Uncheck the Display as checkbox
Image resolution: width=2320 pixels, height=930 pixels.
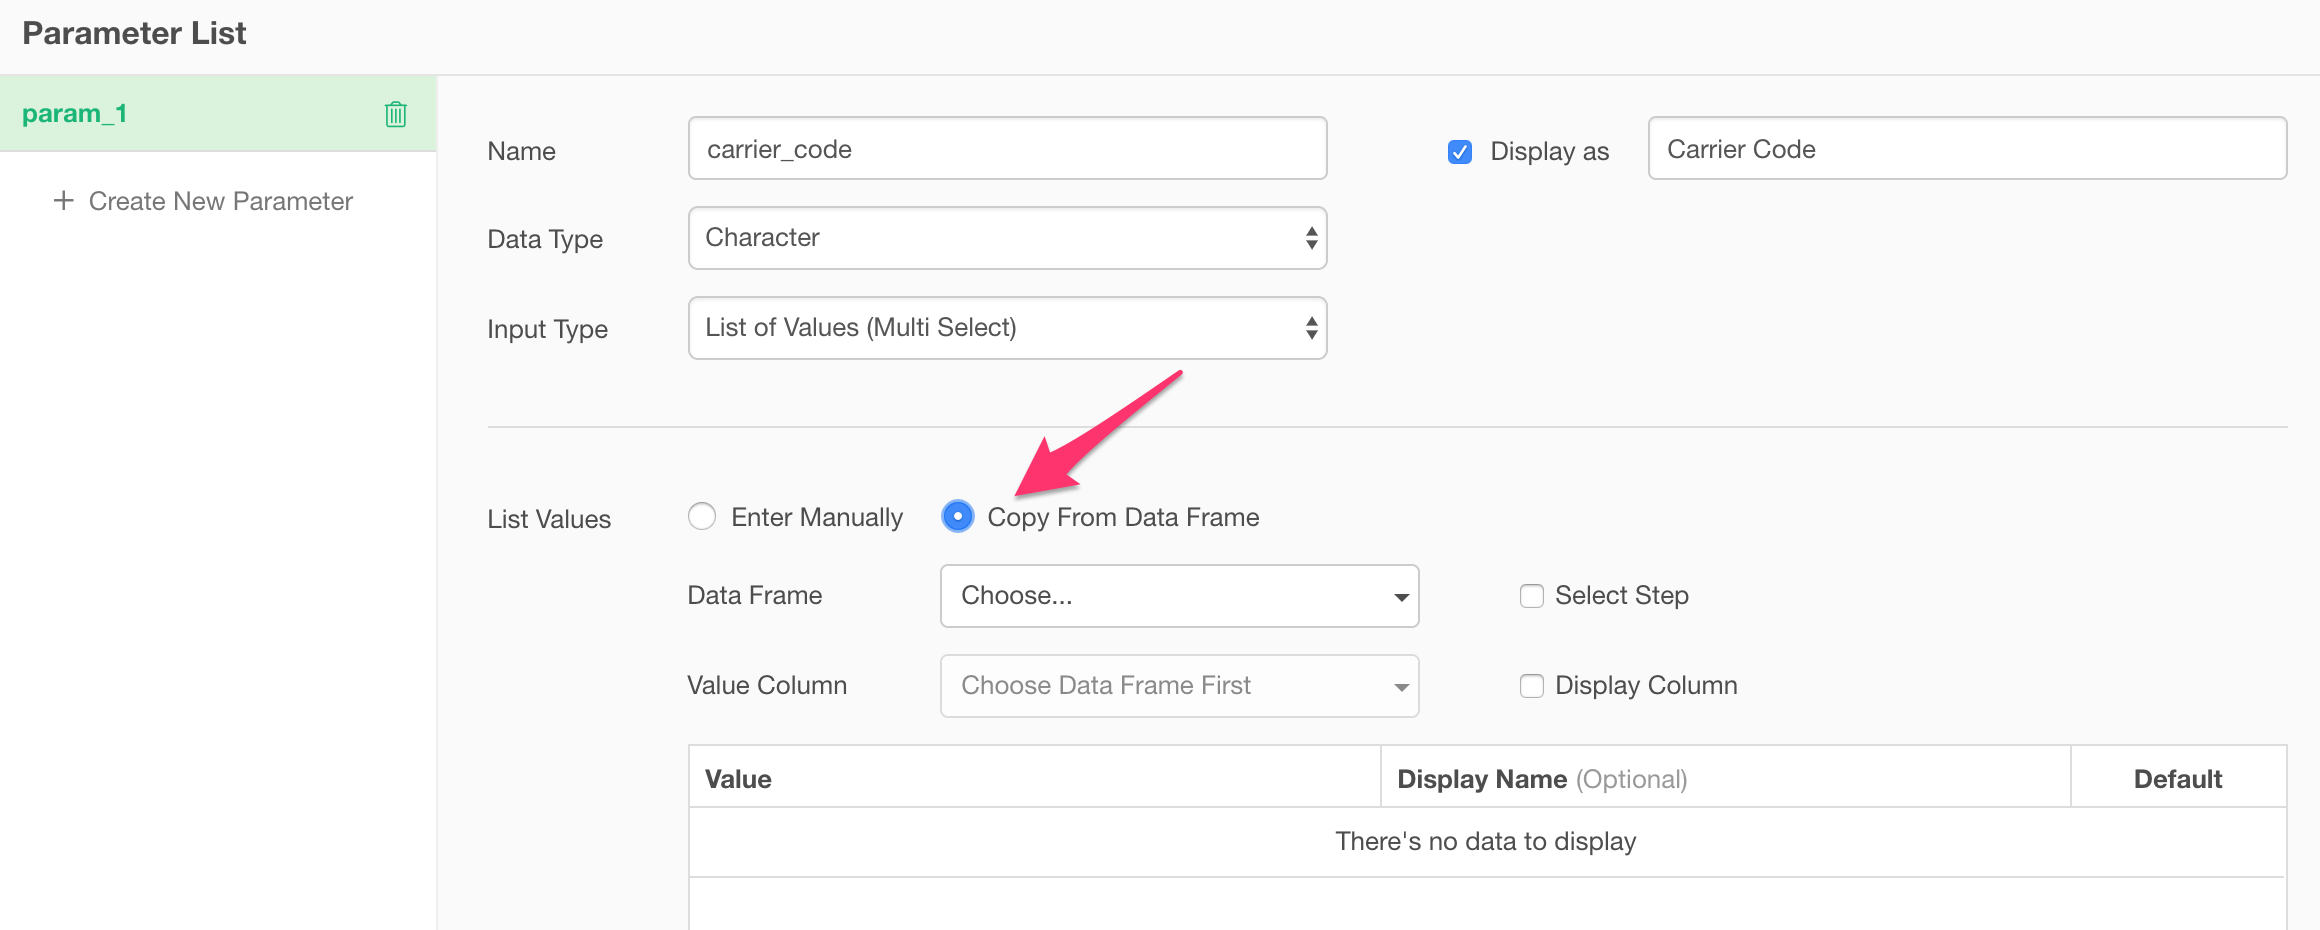pyautogui.click(x=1460, y=152)
